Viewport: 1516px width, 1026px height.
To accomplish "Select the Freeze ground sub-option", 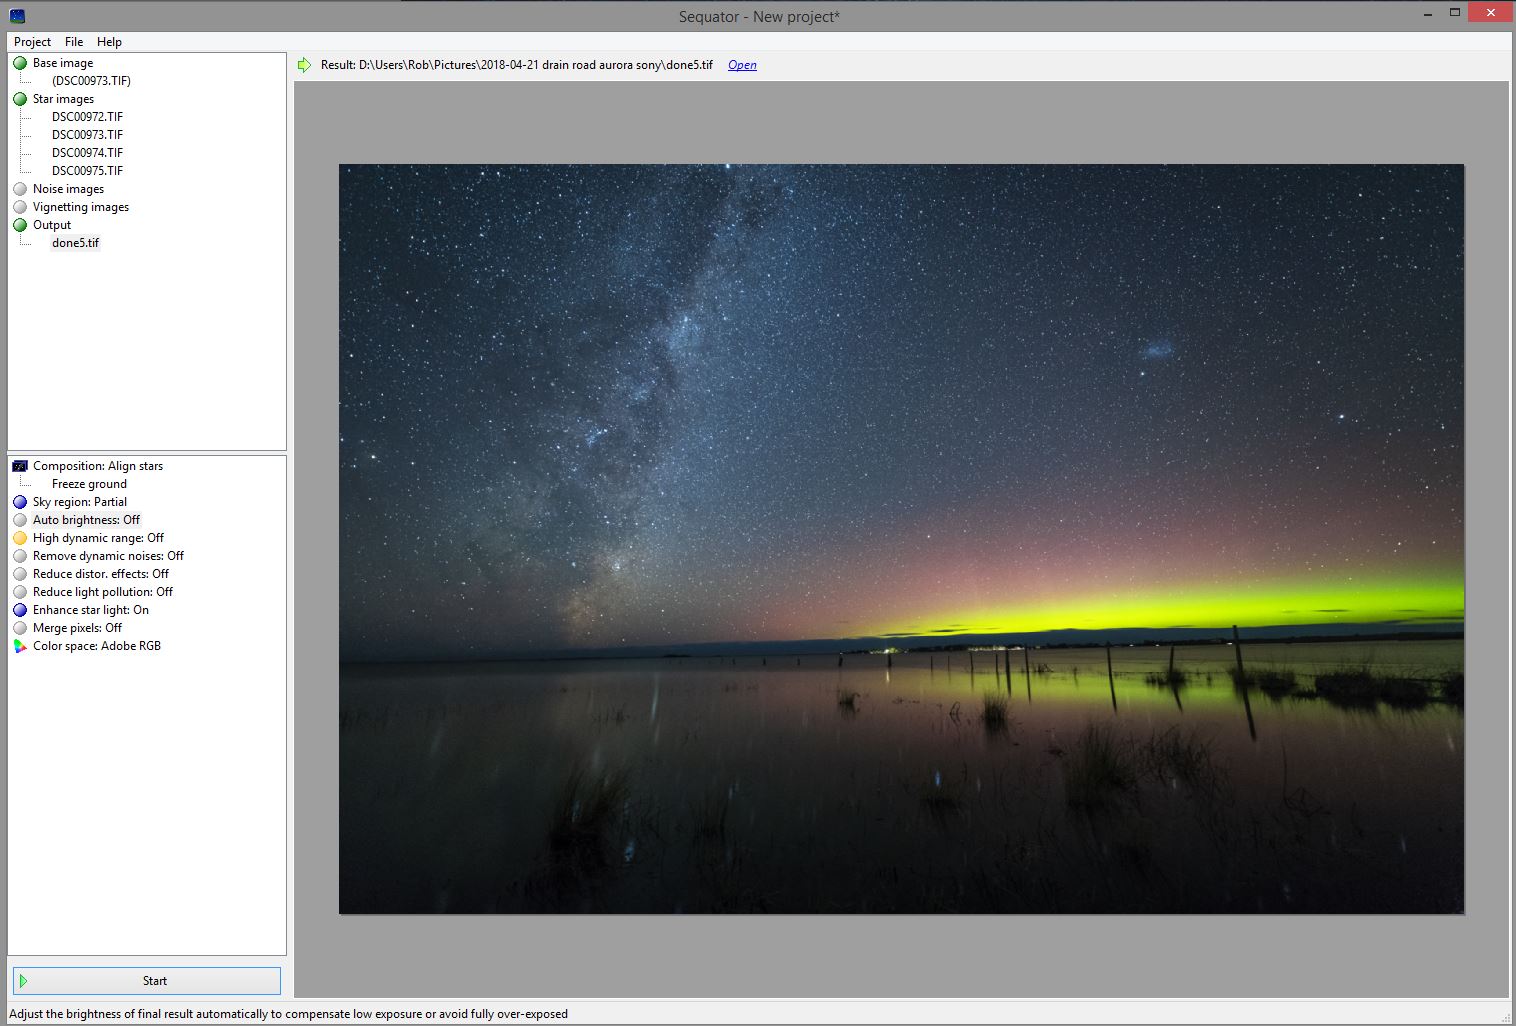I will (x=89, y=484).
